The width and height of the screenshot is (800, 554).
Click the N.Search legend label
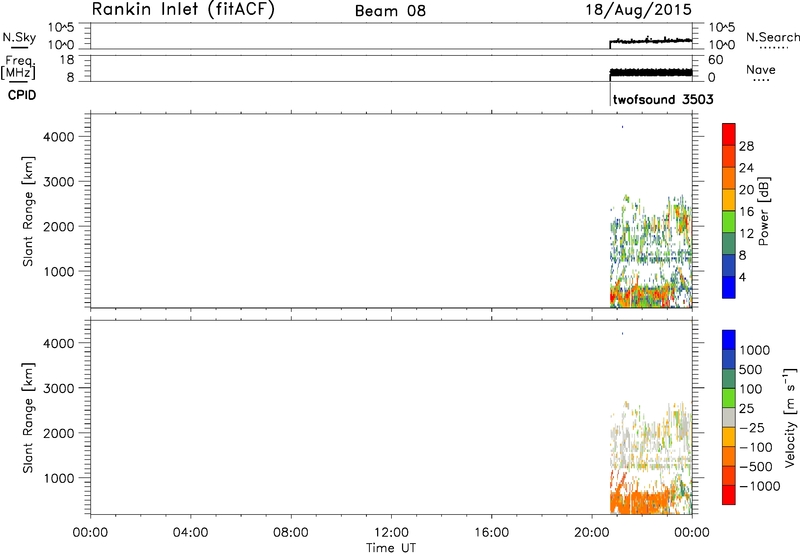[x=772, y=37]
